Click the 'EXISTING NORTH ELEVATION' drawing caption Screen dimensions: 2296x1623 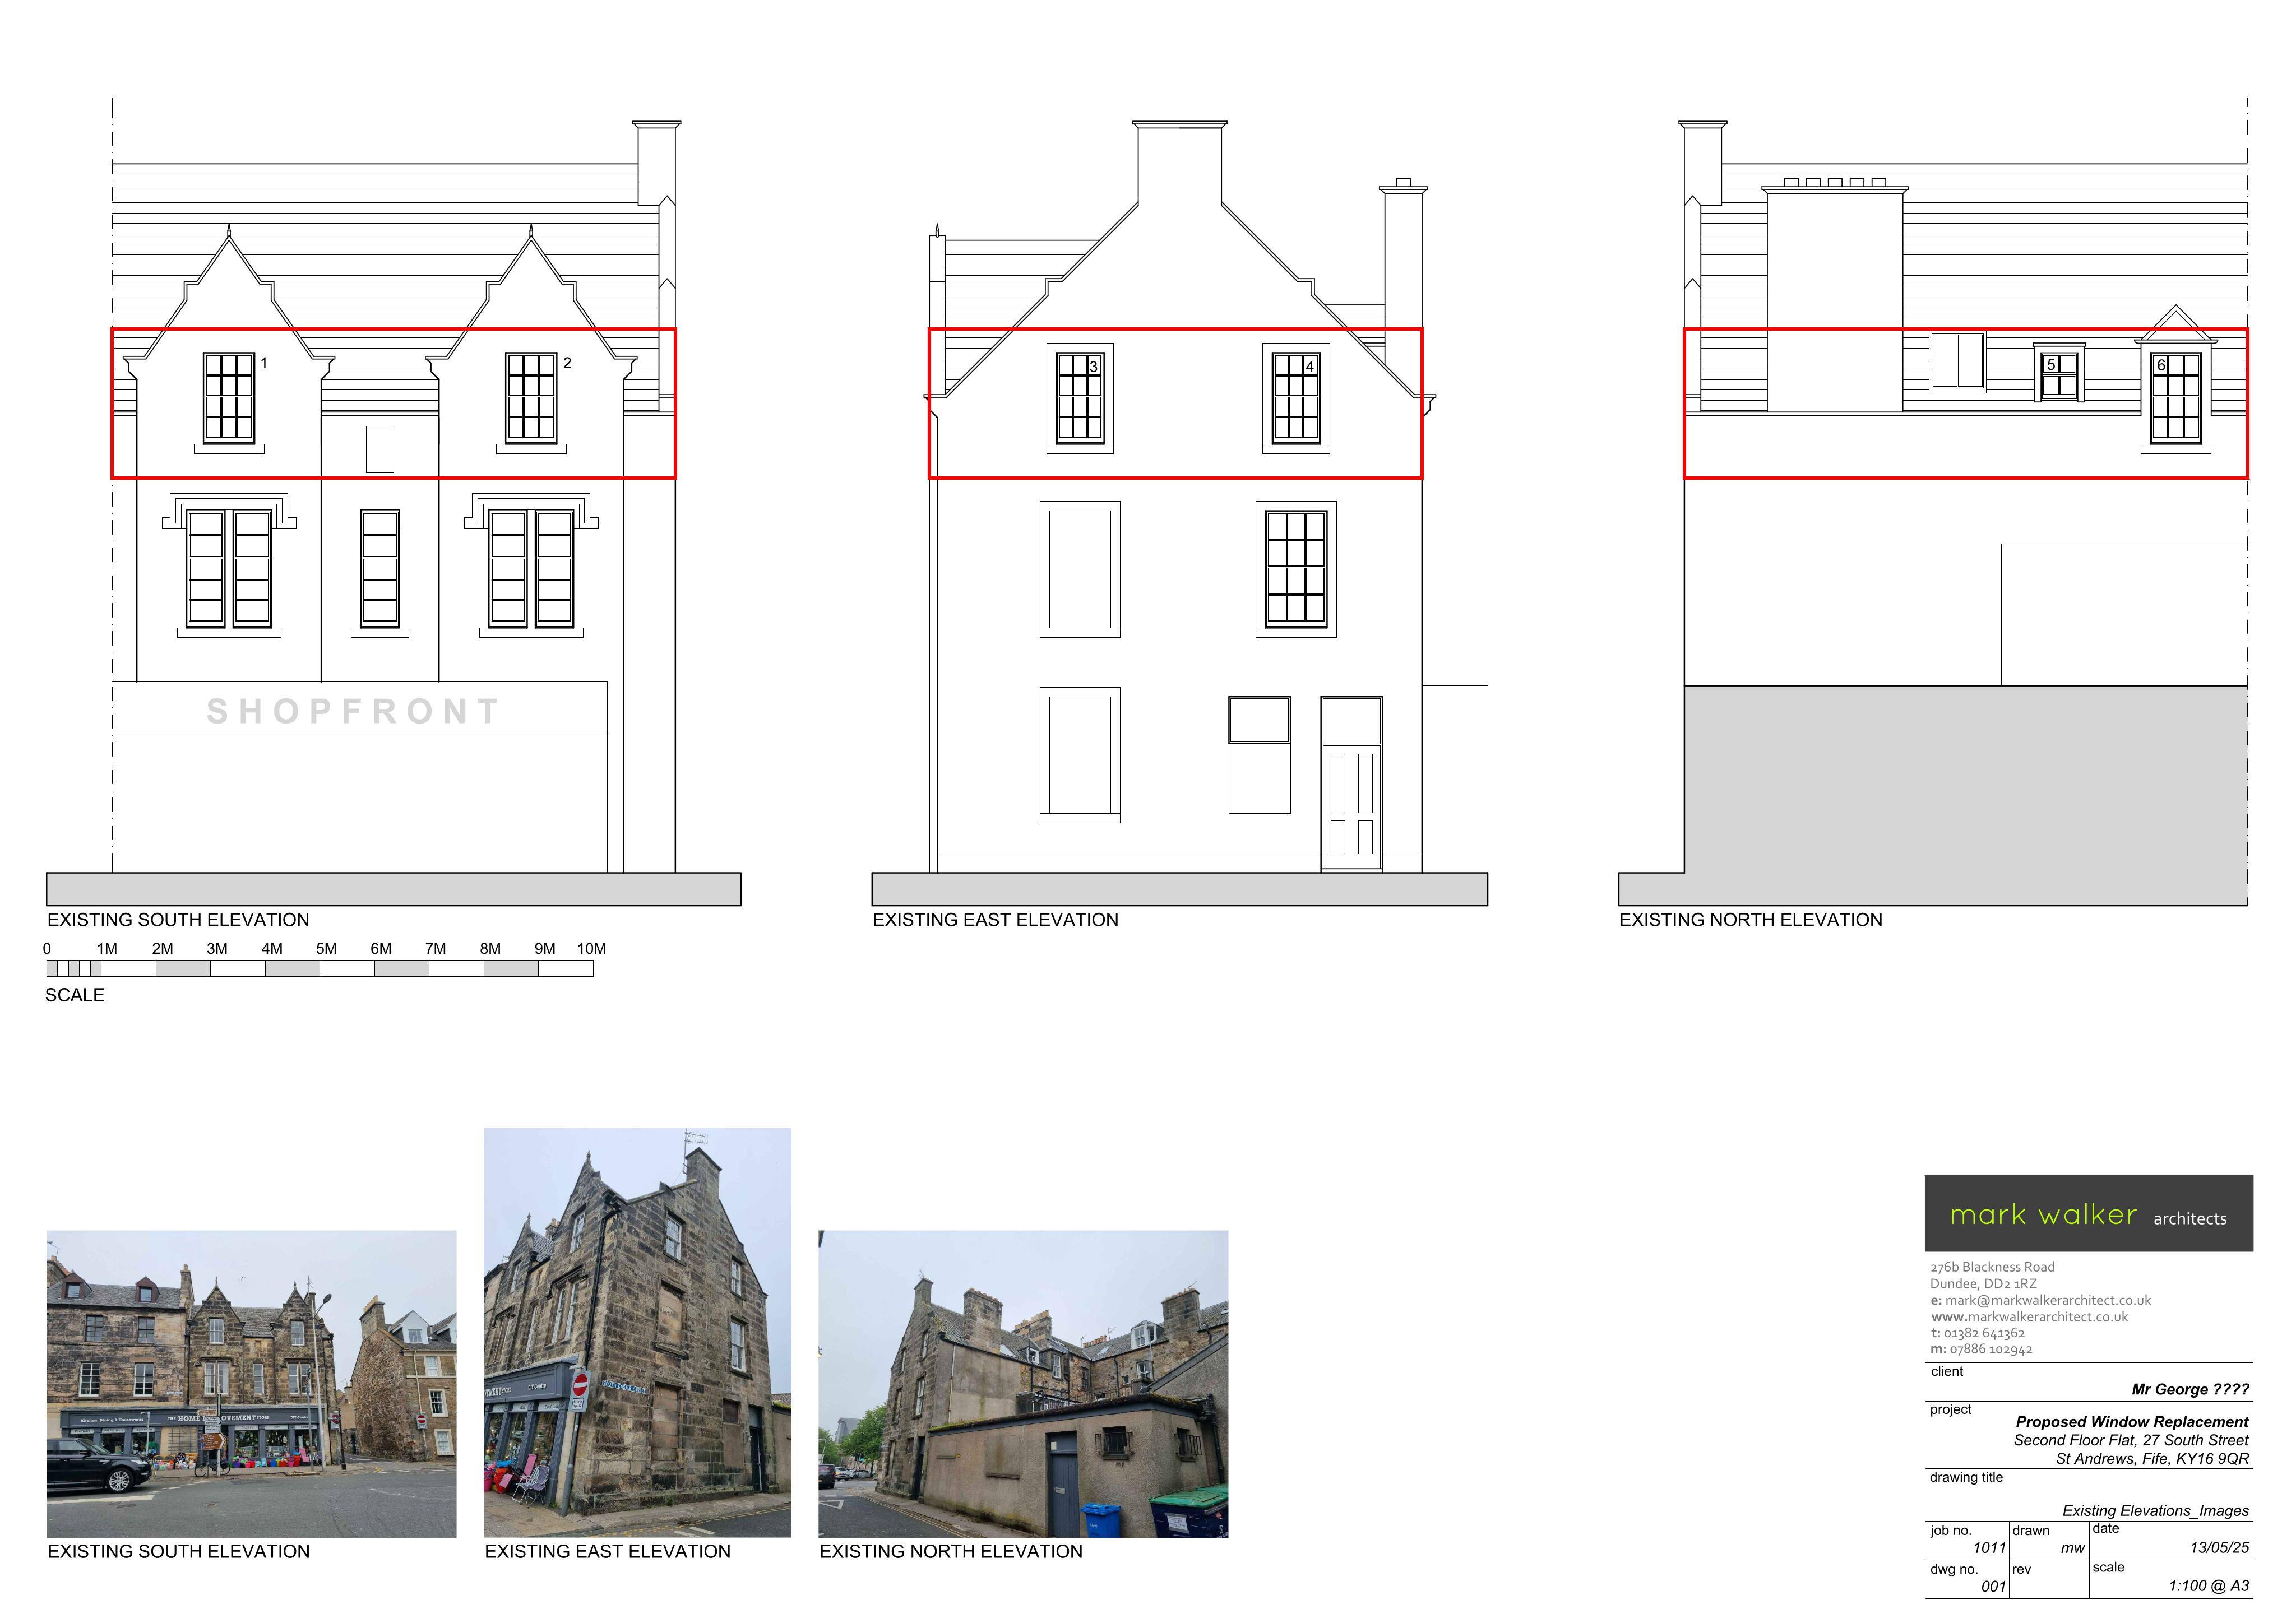1751,920
